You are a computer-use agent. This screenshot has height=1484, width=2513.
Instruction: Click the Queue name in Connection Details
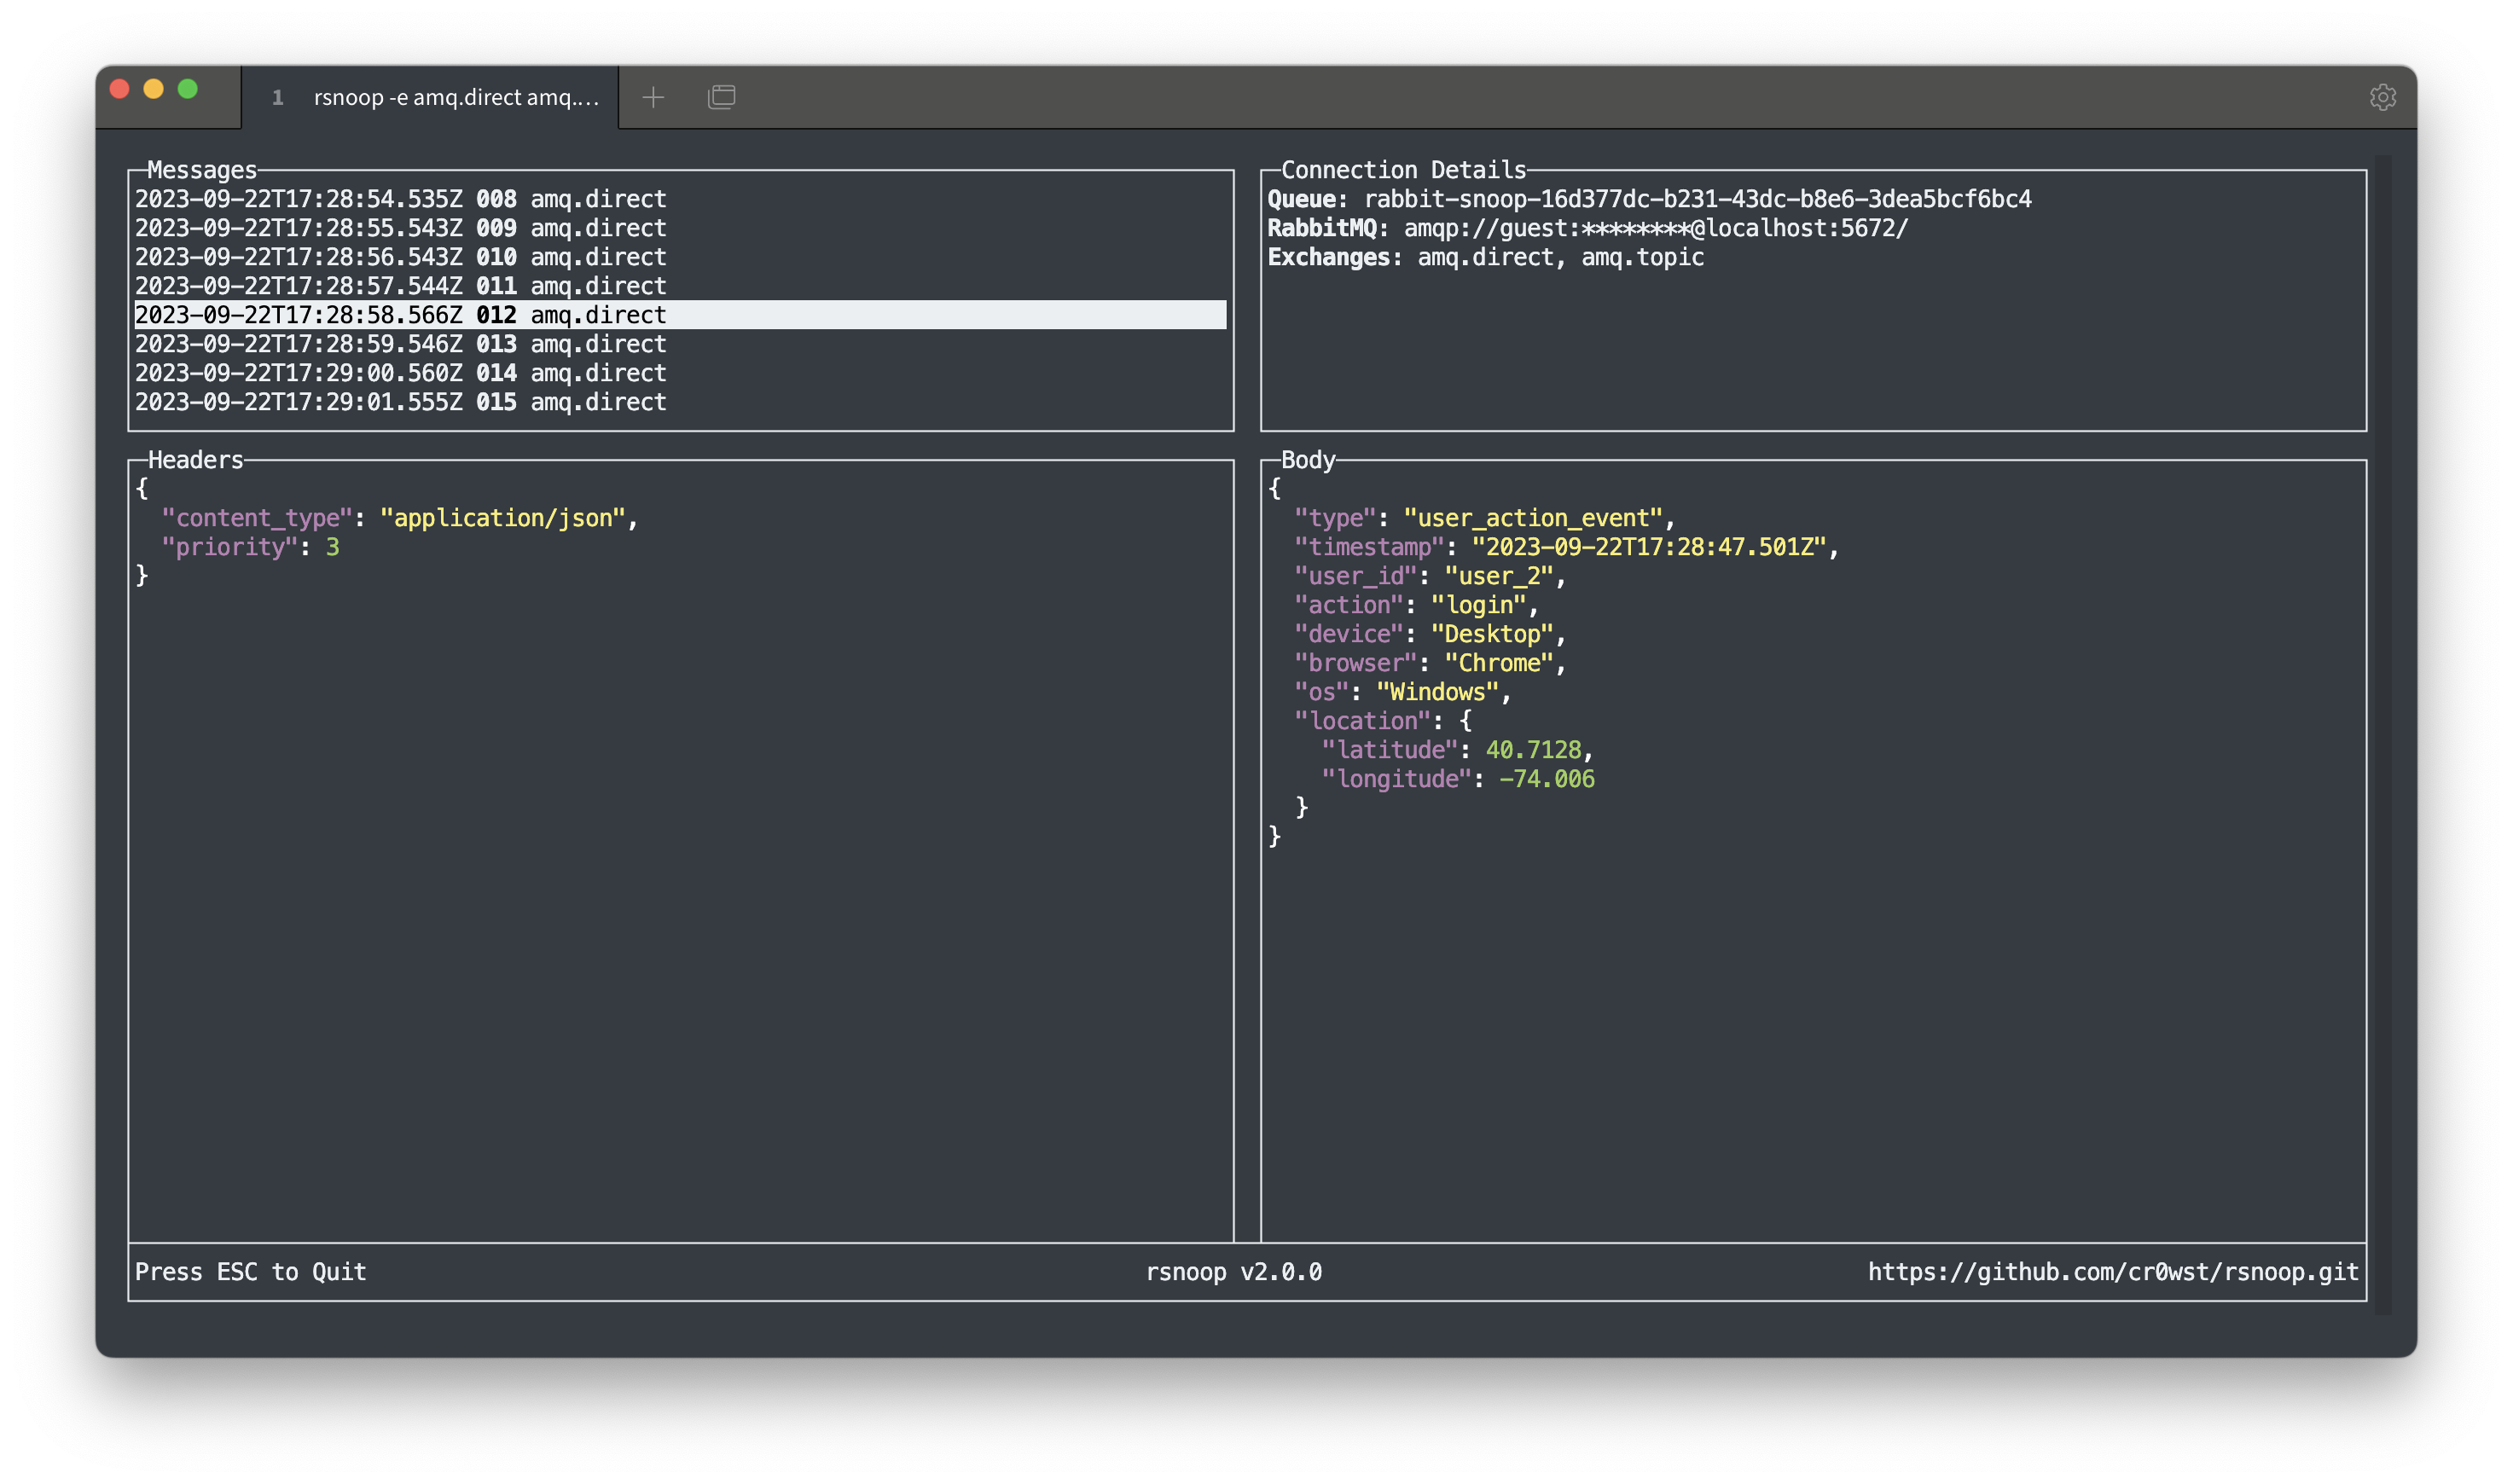pyautogui.click(x=1697, y=199)
